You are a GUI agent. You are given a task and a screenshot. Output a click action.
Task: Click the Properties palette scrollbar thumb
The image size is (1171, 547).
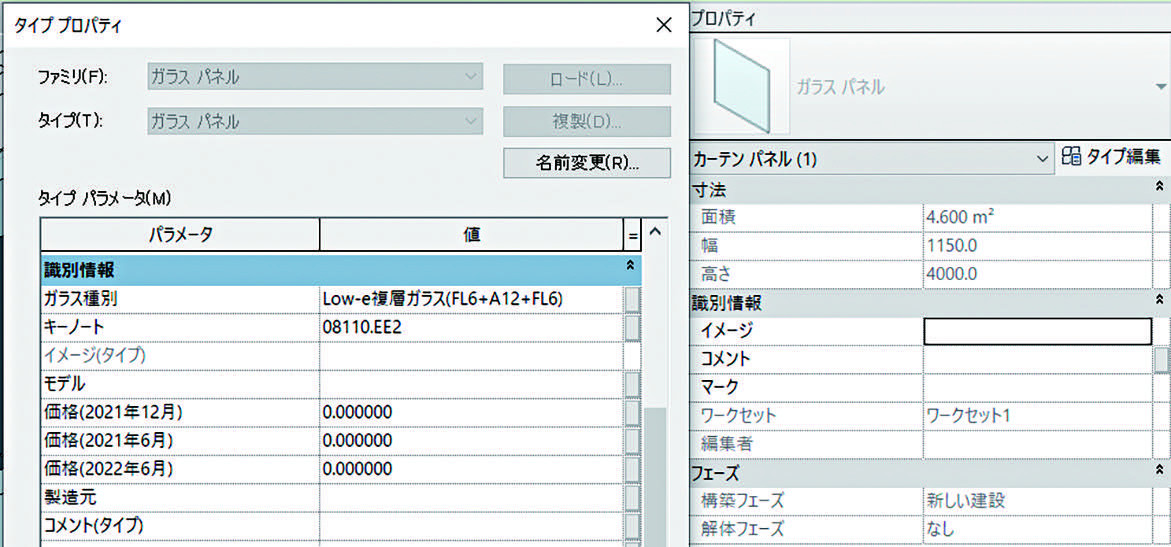[x=1161, y=360]
